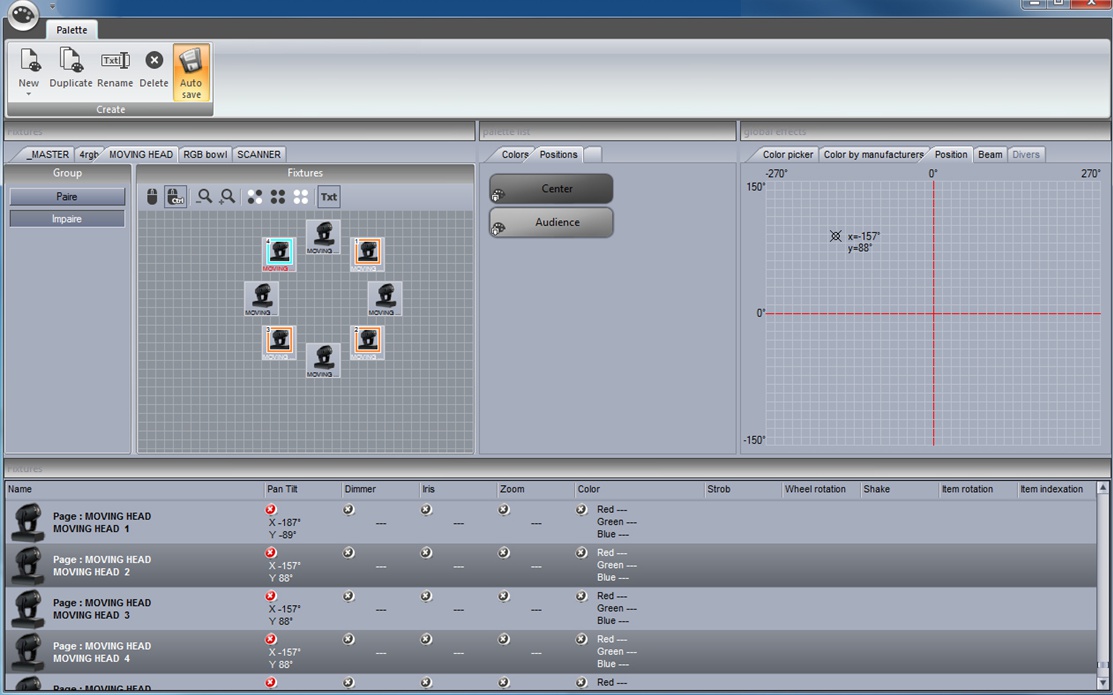Toggle the Auto save button
The height and width of the screenshot is (695, 1113).
(191, 72)
